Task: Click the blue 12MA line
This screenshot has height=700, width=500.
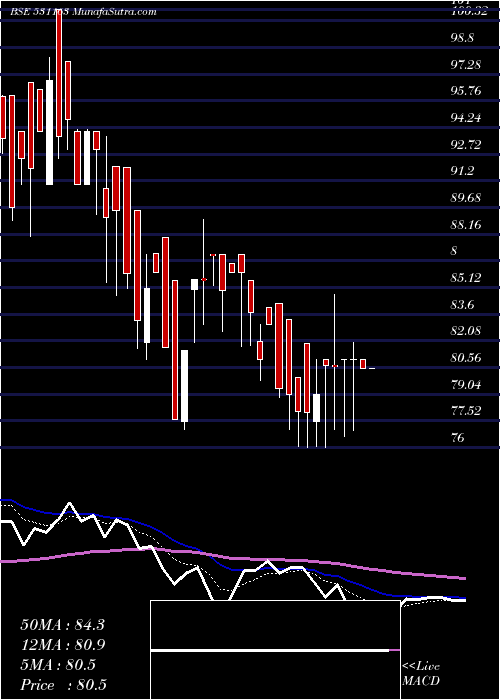Action: click(232, 569)
